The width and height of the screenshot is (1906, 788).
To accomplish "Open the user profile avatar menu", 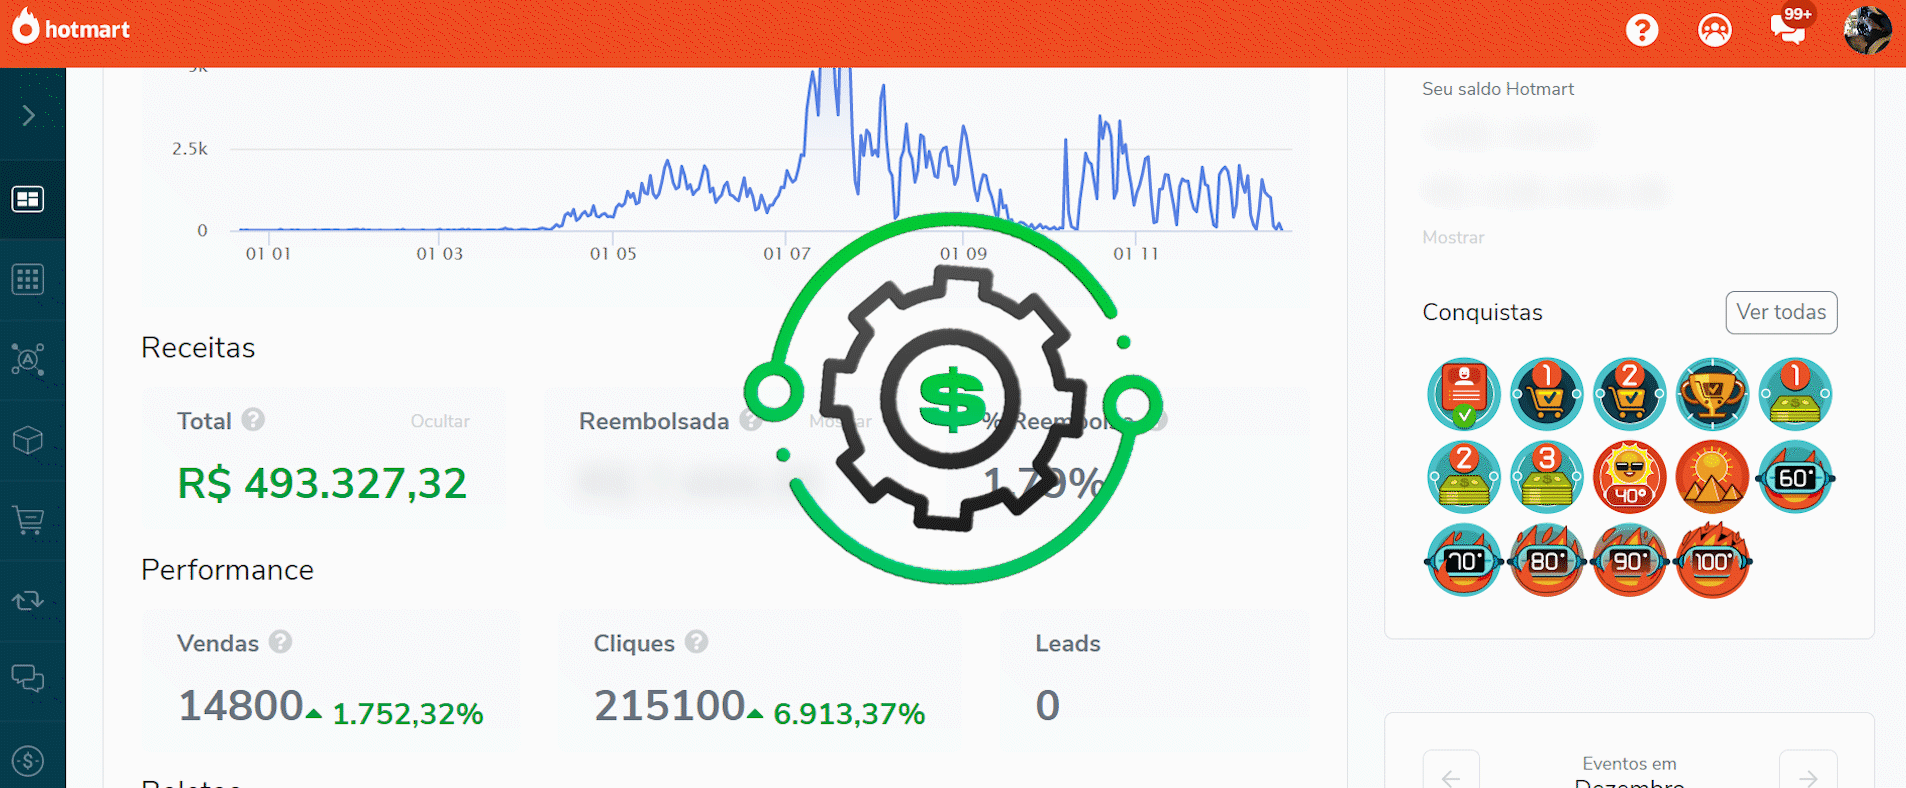I will tap(1866, 30).
